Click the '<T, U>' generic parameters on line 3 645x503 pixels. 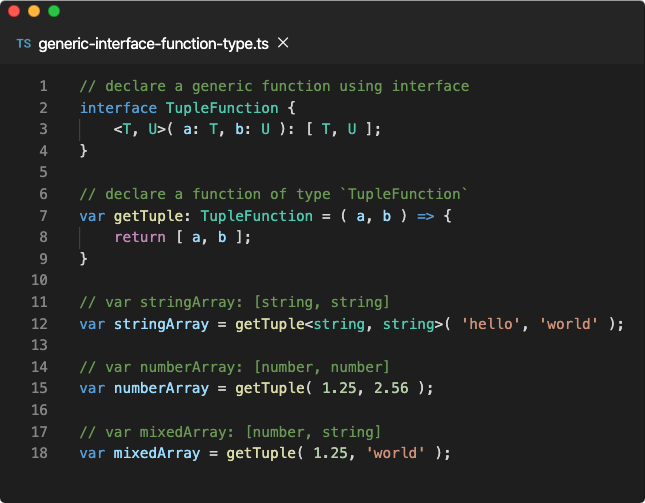pos(139,129)
